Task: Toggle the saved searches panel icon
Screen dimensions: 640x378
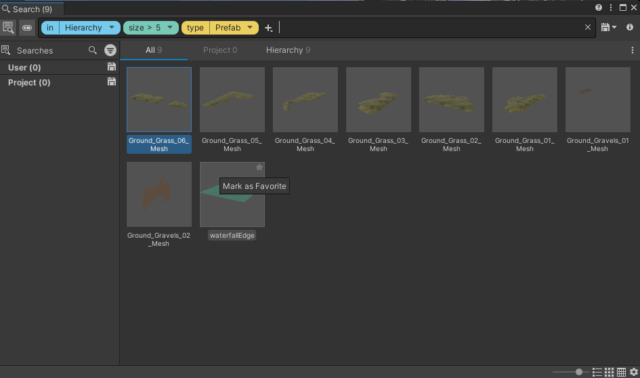Action: point(8,28)
